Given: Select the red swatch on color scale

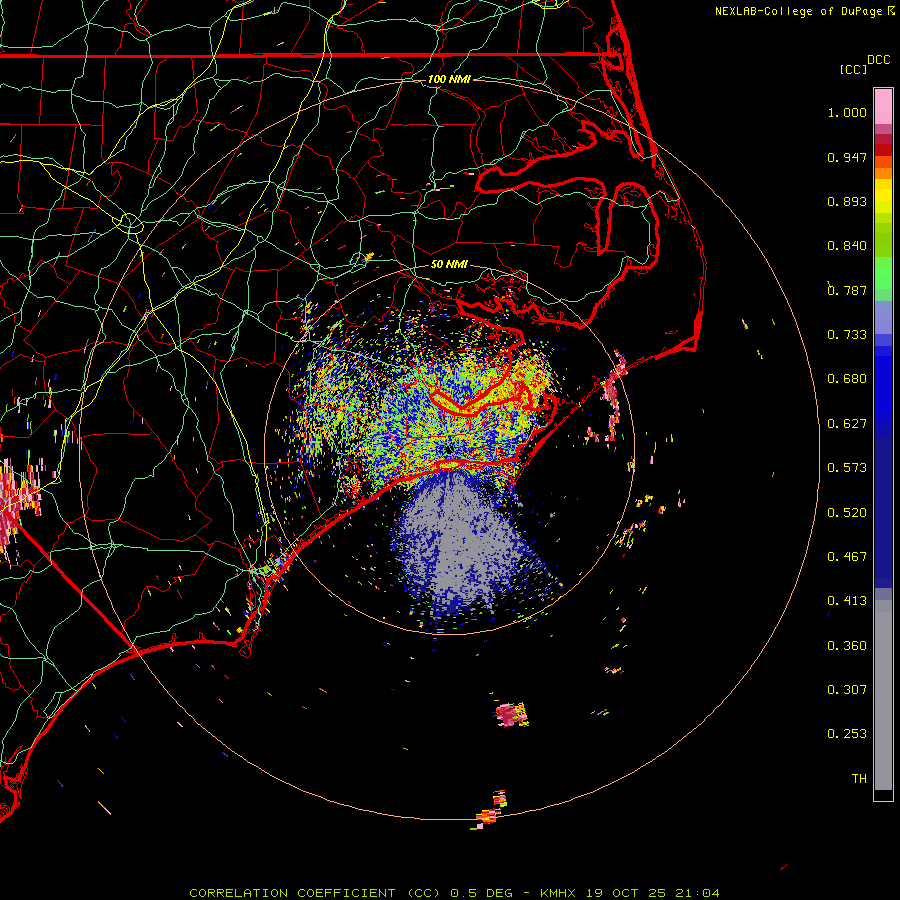Looking at the screenshot, I should point(883,150).
